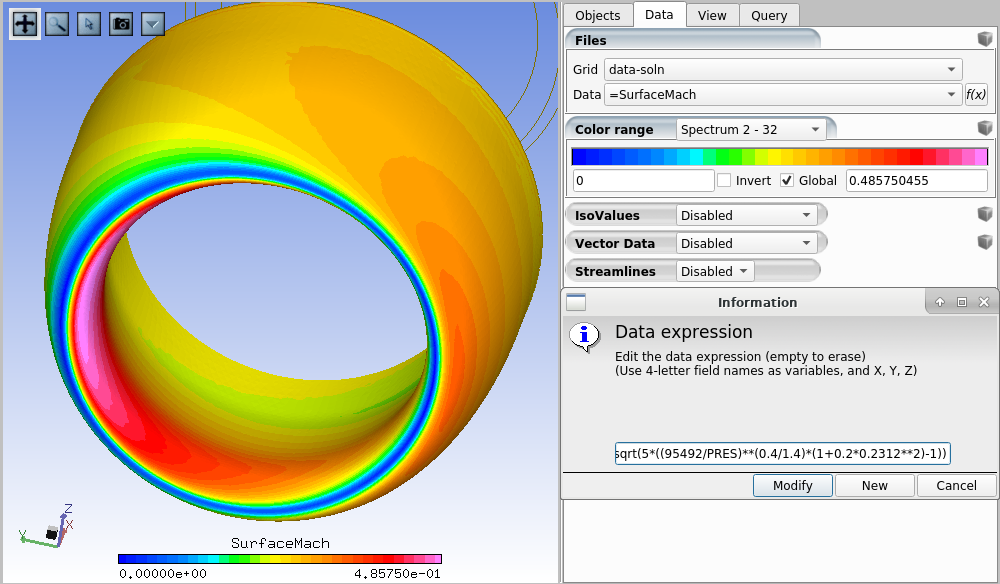The height and width of the screenshot is (584, 1000).
Task: Click the f(x) data expression button
Action: [975, 95]
